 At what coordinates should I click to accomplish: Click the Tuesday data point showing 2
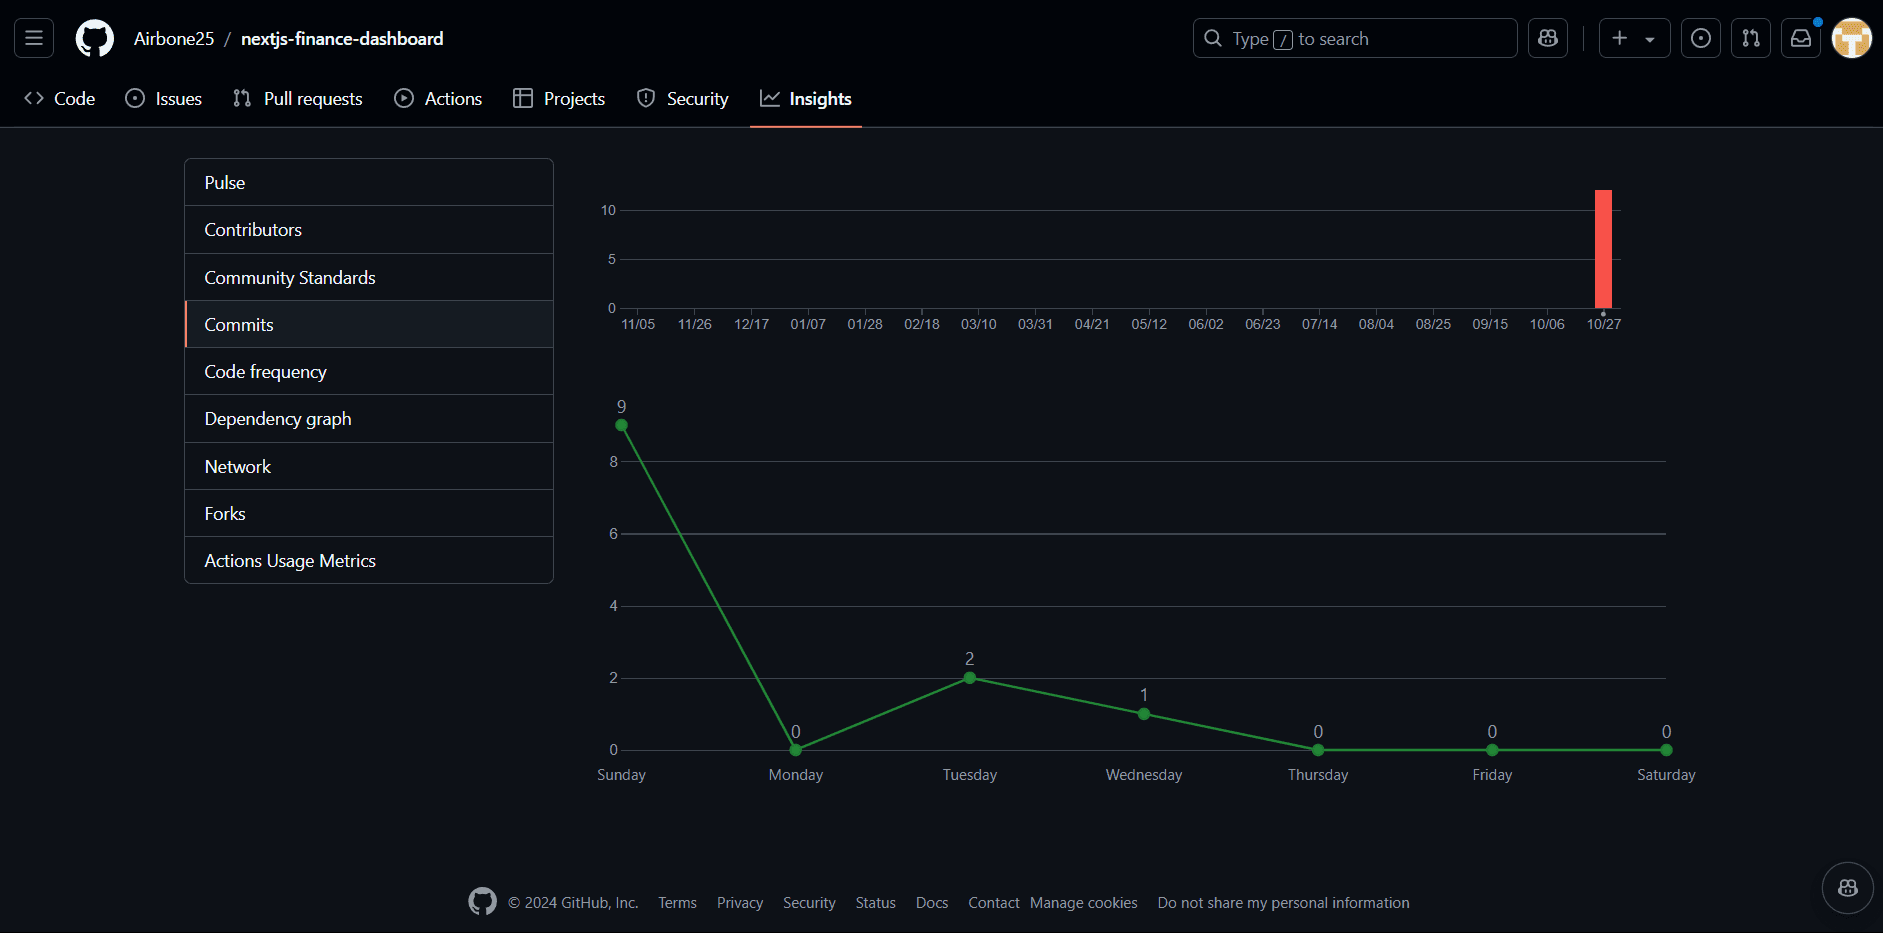click(x=969, y=678)
